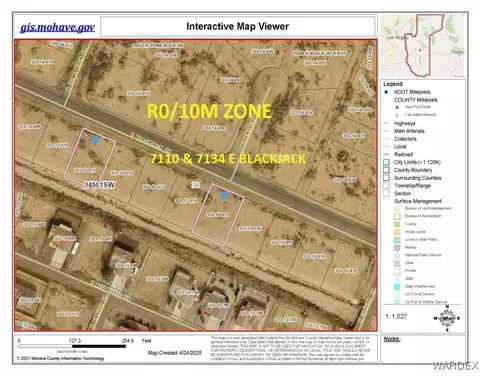Viewport: 480px width, 376px height.
Task: Select the Local or State Parks swatch
Action: point(397,240)
